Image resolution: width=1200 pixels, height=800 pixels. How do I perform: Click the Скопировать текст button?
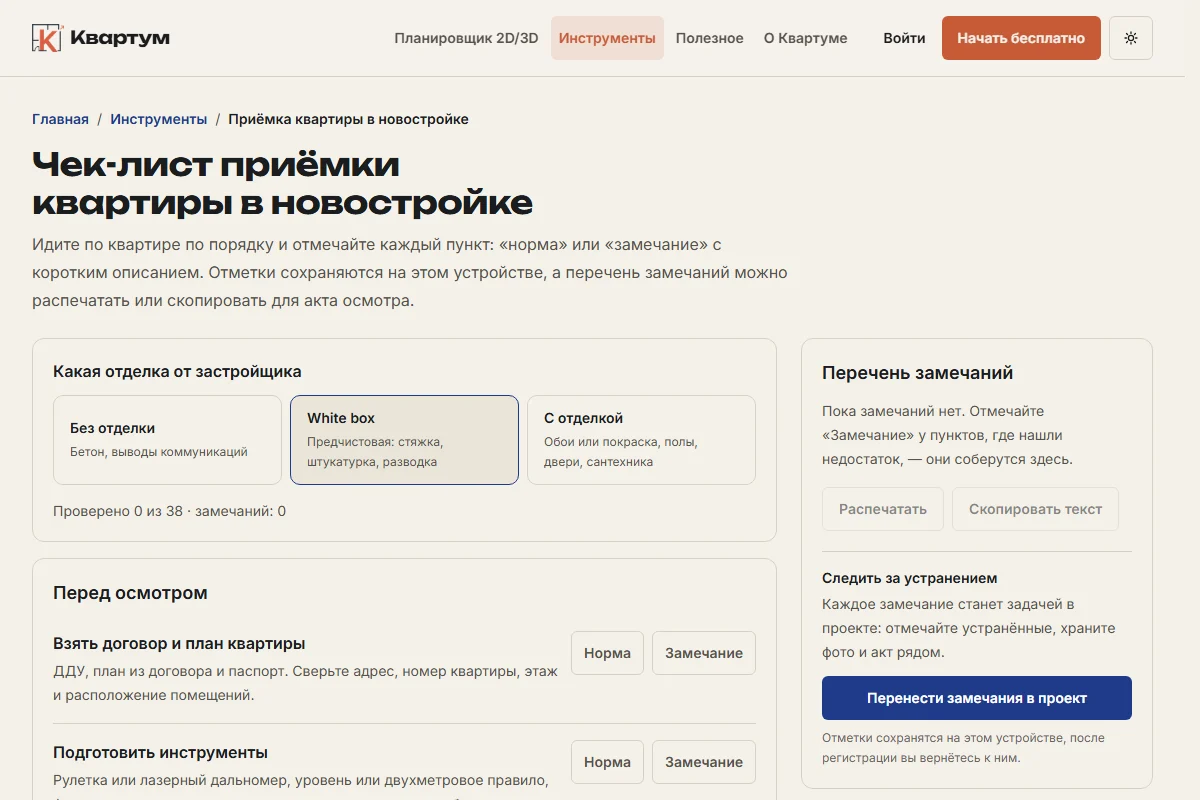[x=1035, y=509]
